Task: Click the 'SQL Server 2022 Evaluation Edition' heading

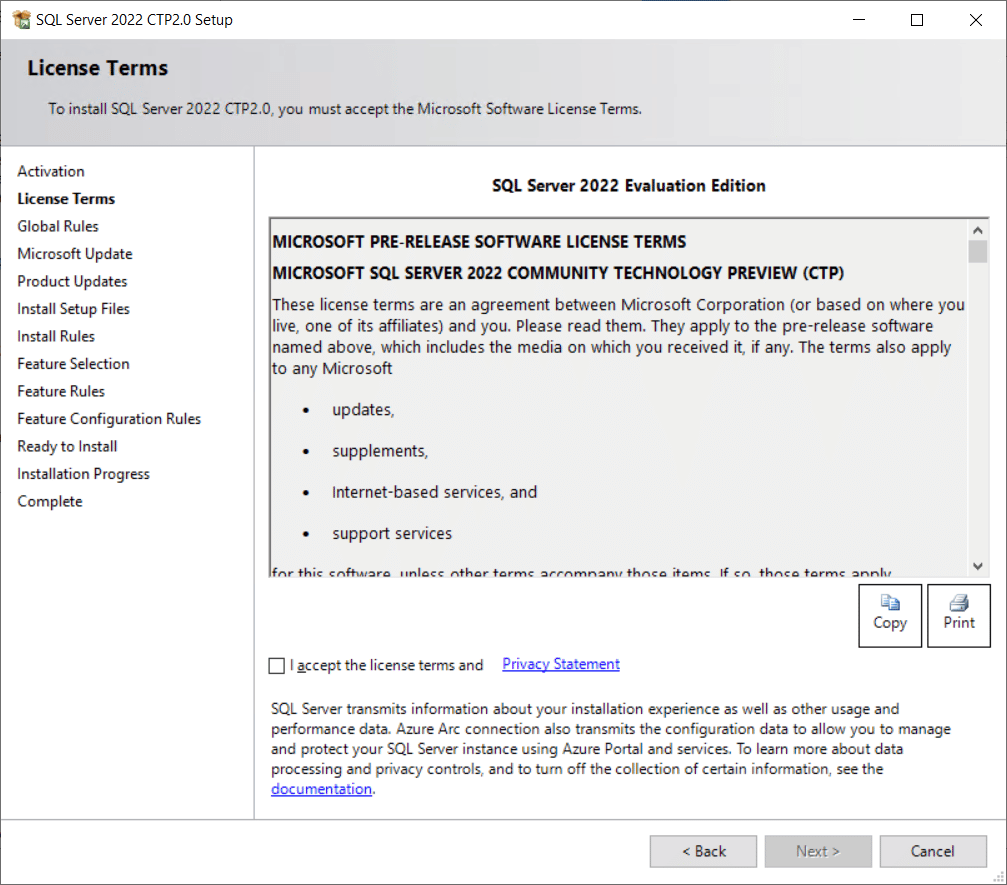Action: (x=629, y=186)
